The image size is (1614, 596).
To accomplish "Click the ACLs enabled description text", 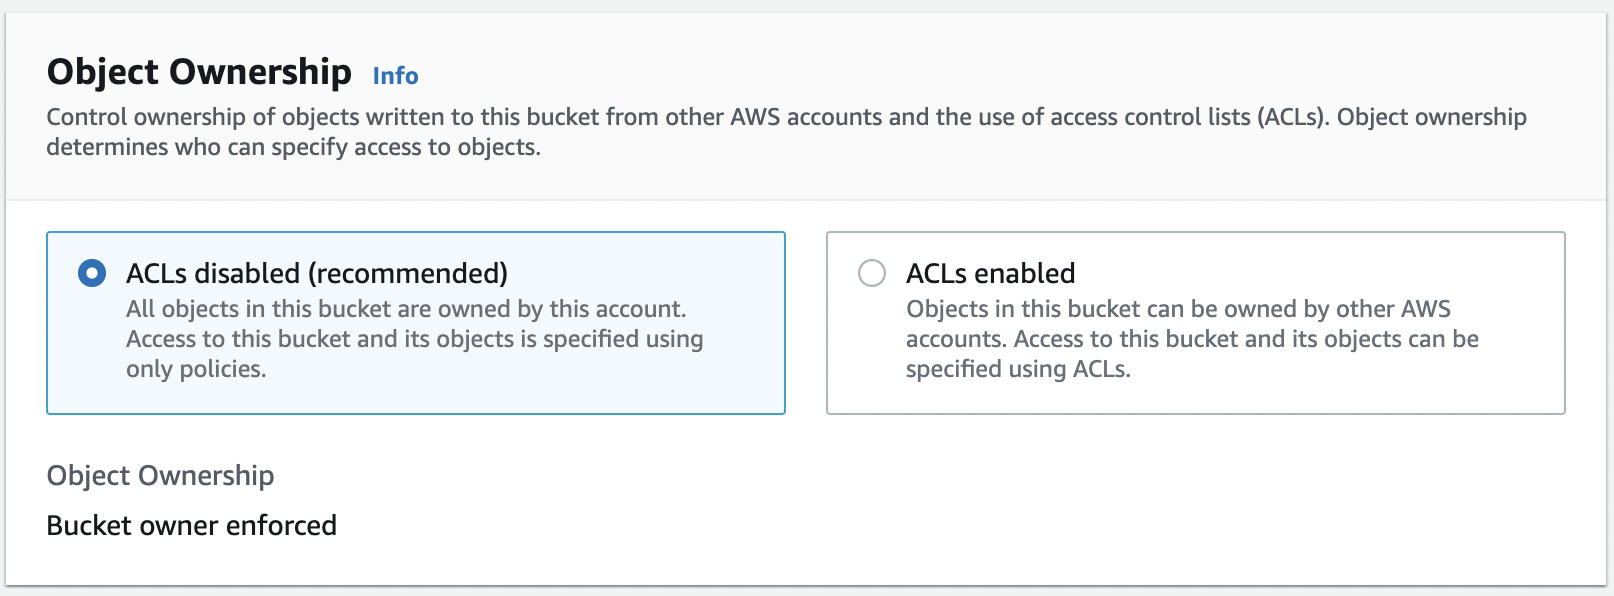I will [x=1192, y=339].
